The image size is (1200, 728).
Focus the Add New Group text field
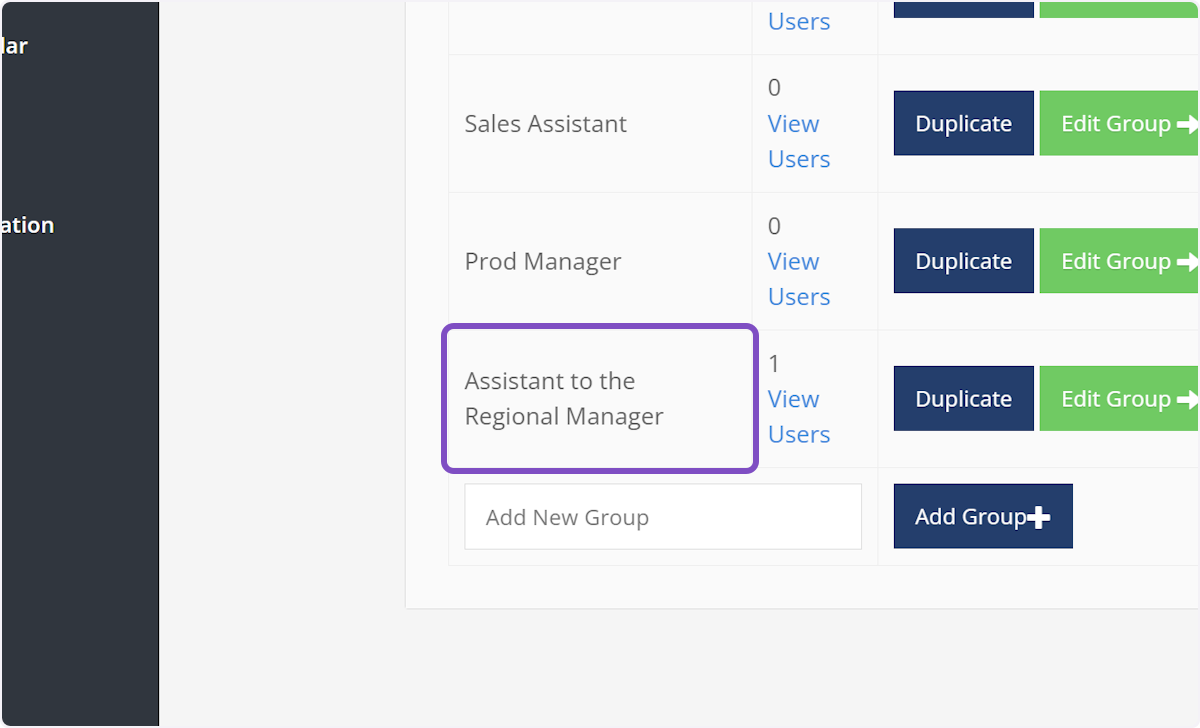click(x=662, y=517)
